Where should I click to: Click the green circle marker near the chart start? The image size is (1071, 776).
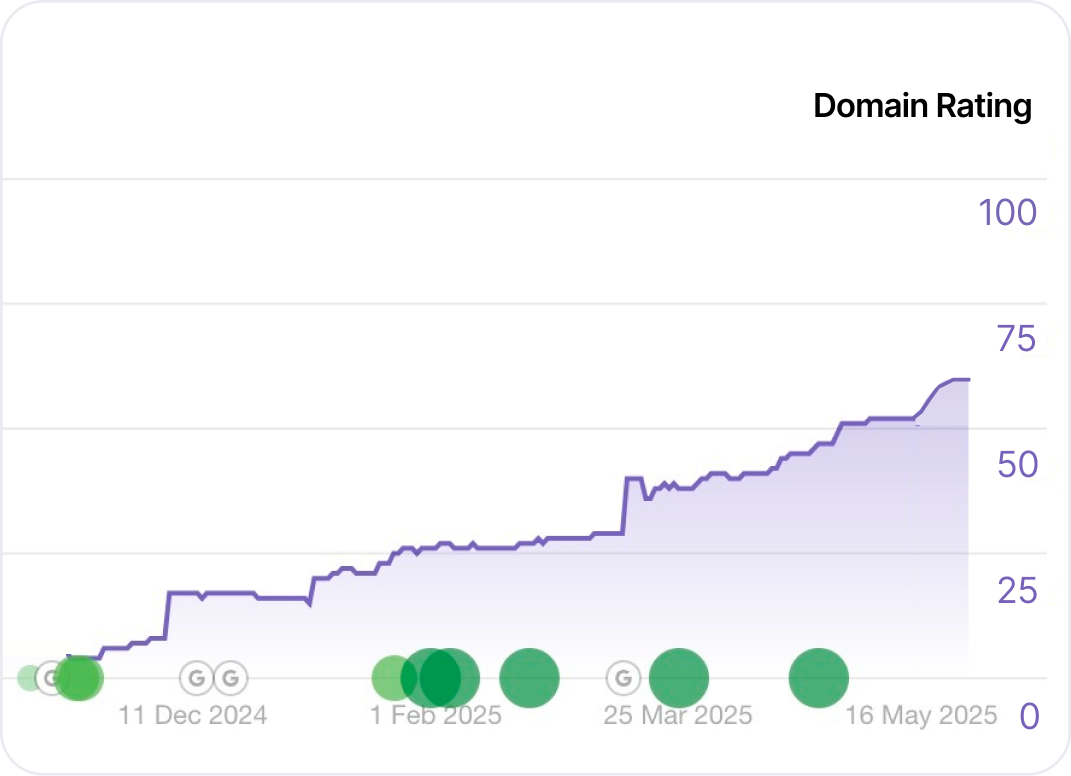pyautogui.click(x=78, y=678)
